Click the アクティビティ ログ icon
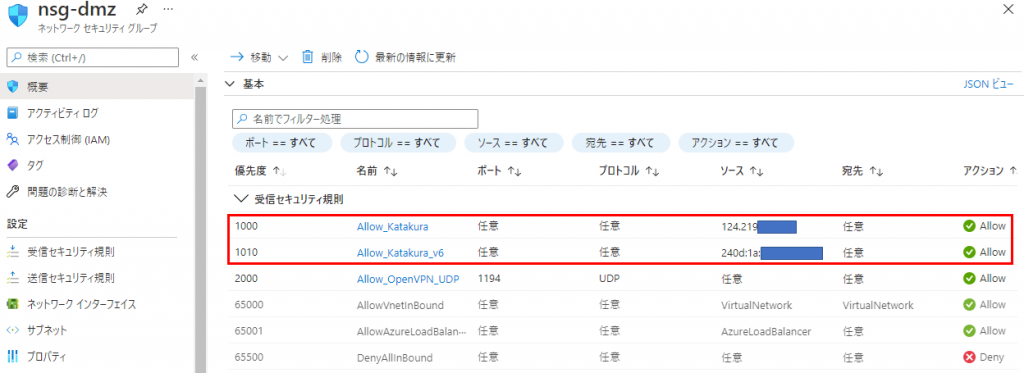 pyautogui.click(x=12, y=113)
